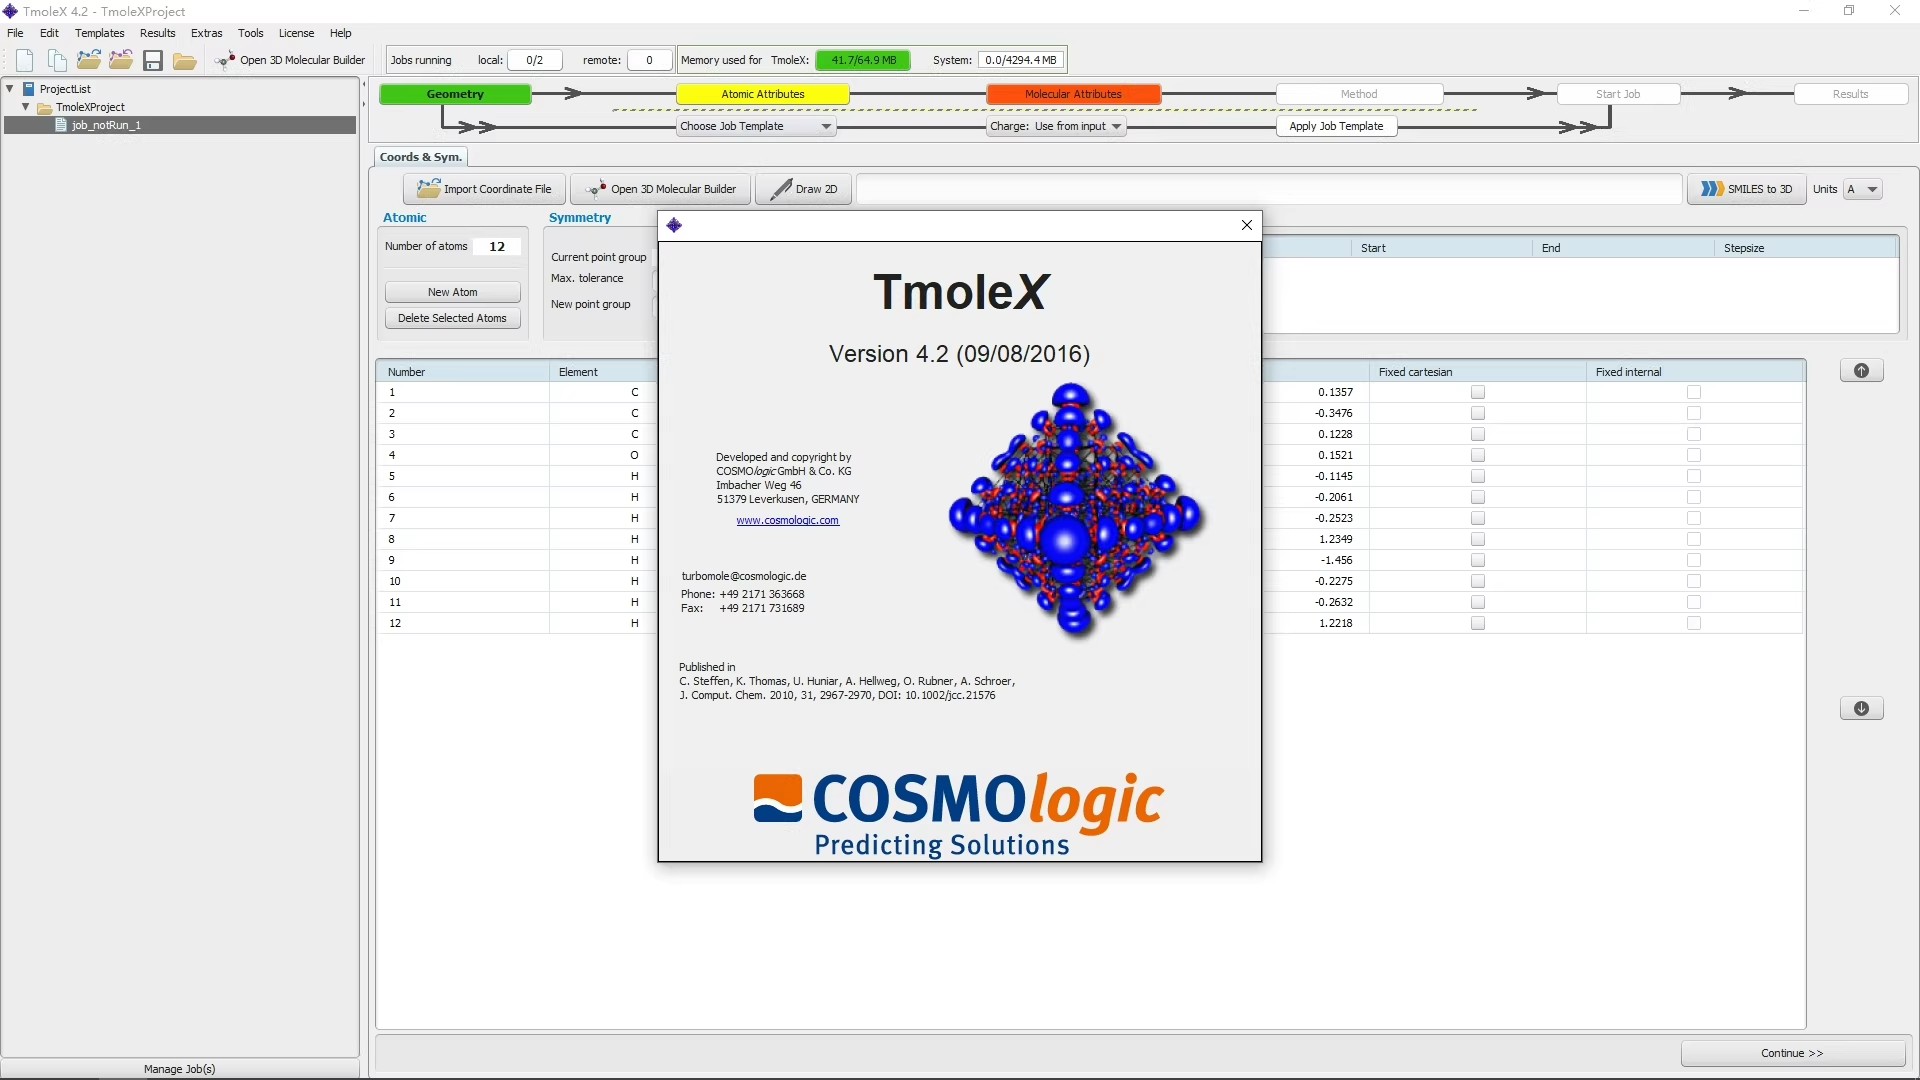This screenshot has width=1920, height=1080.
Task: Click the green TmoleX memory usage bar
Action: coord(864,60)
